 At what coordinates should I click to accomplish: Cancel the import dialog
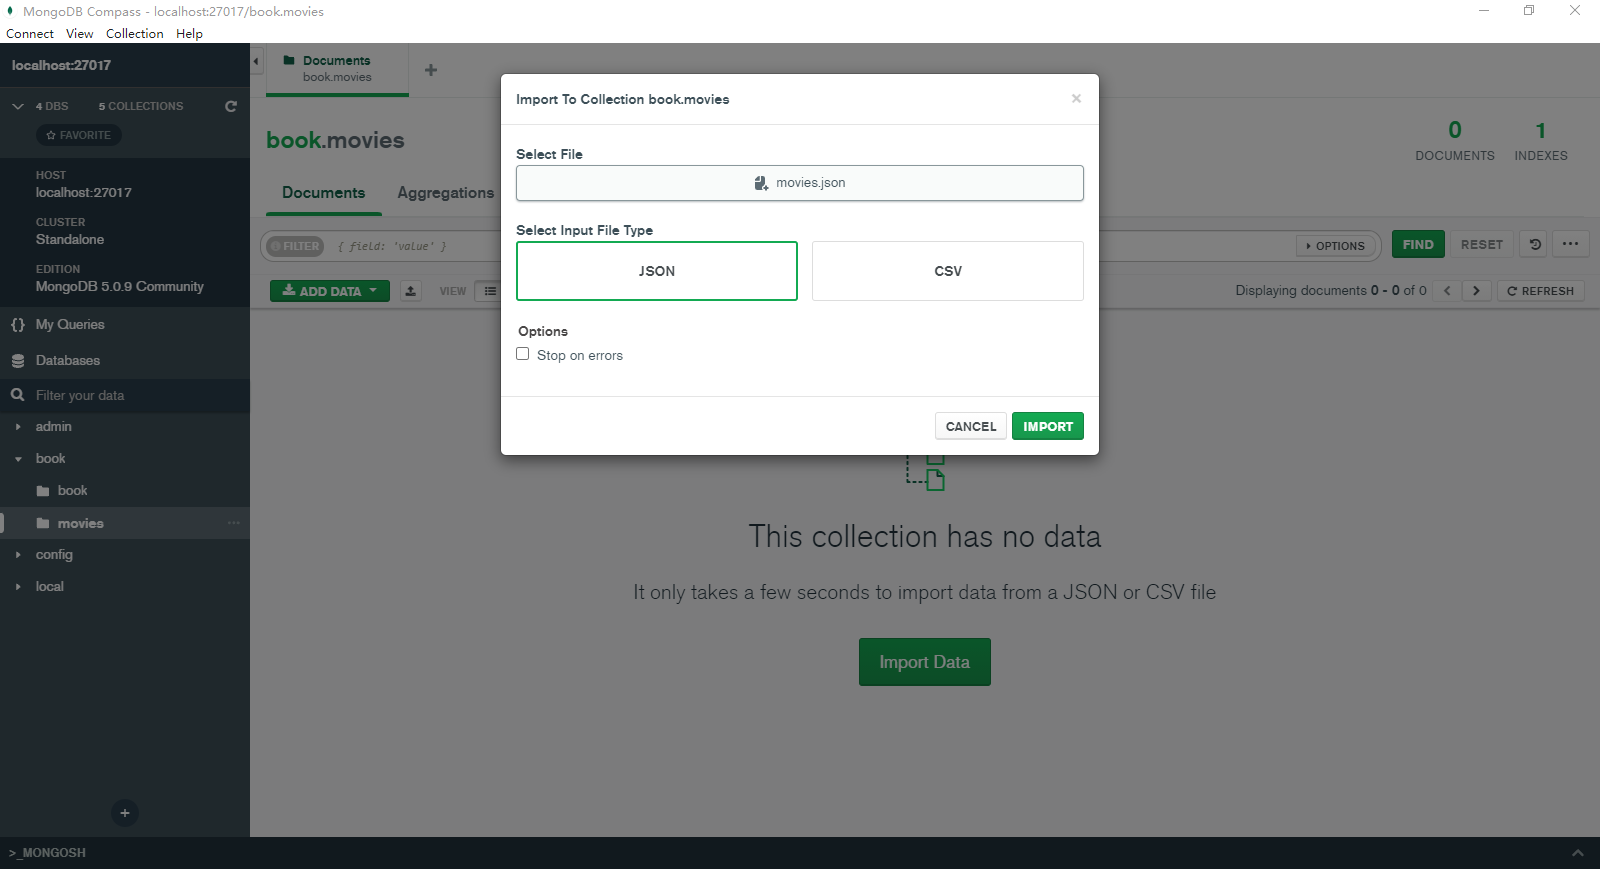[x=971, y=426]
